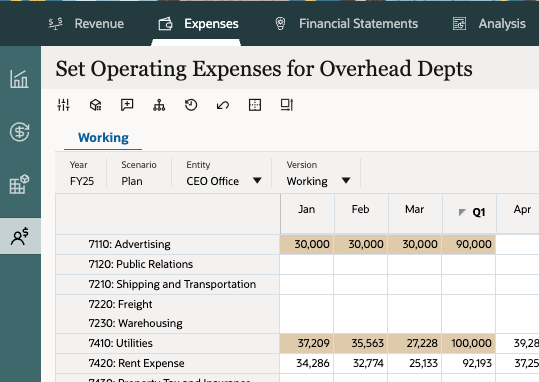Select the 7410: Utilities row

point(167,343)
